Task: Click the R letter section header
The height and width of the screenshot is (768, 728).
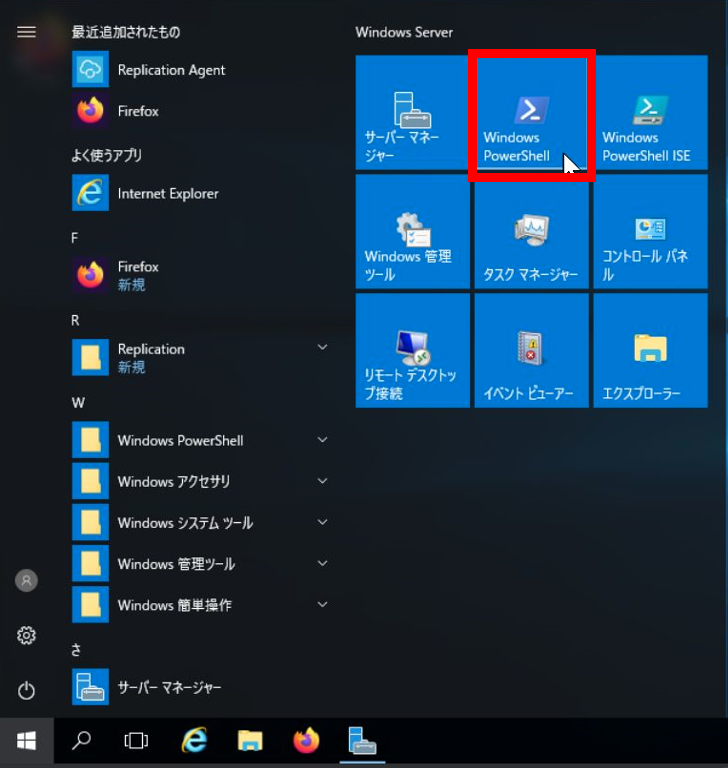Action: 75,320
